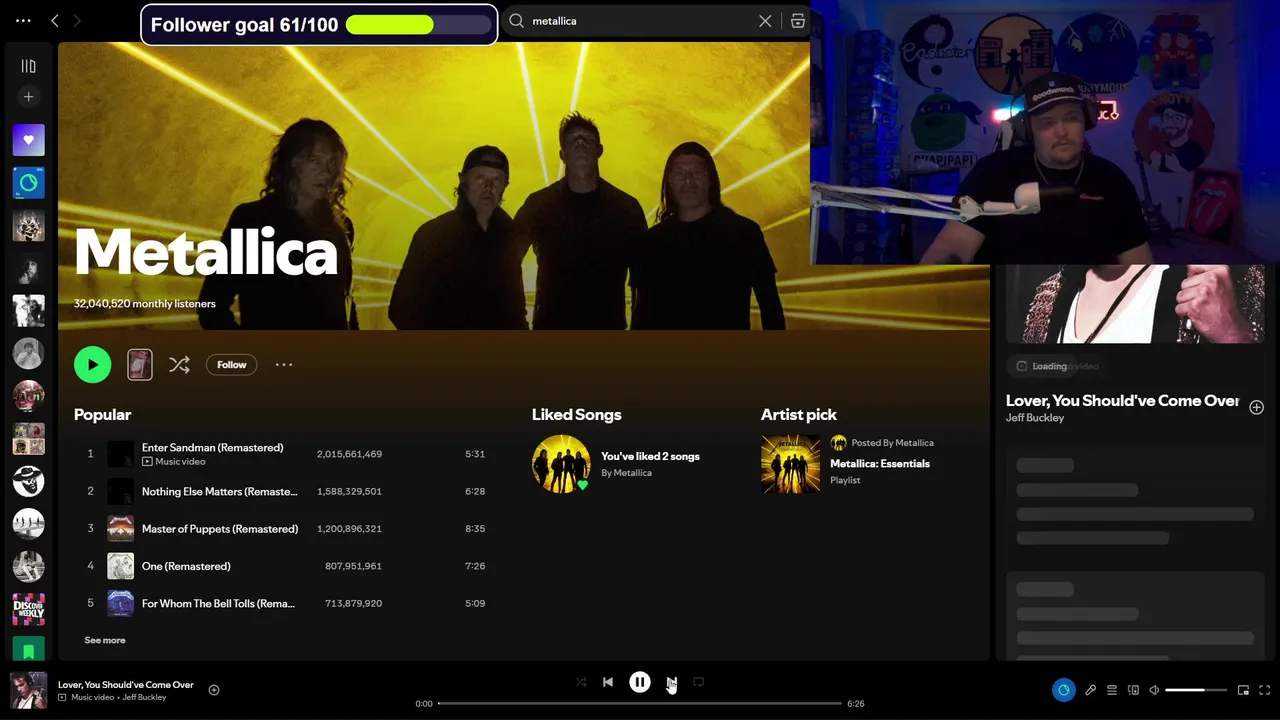Add side-panel song to Liked Songs

coord(1257,407)
